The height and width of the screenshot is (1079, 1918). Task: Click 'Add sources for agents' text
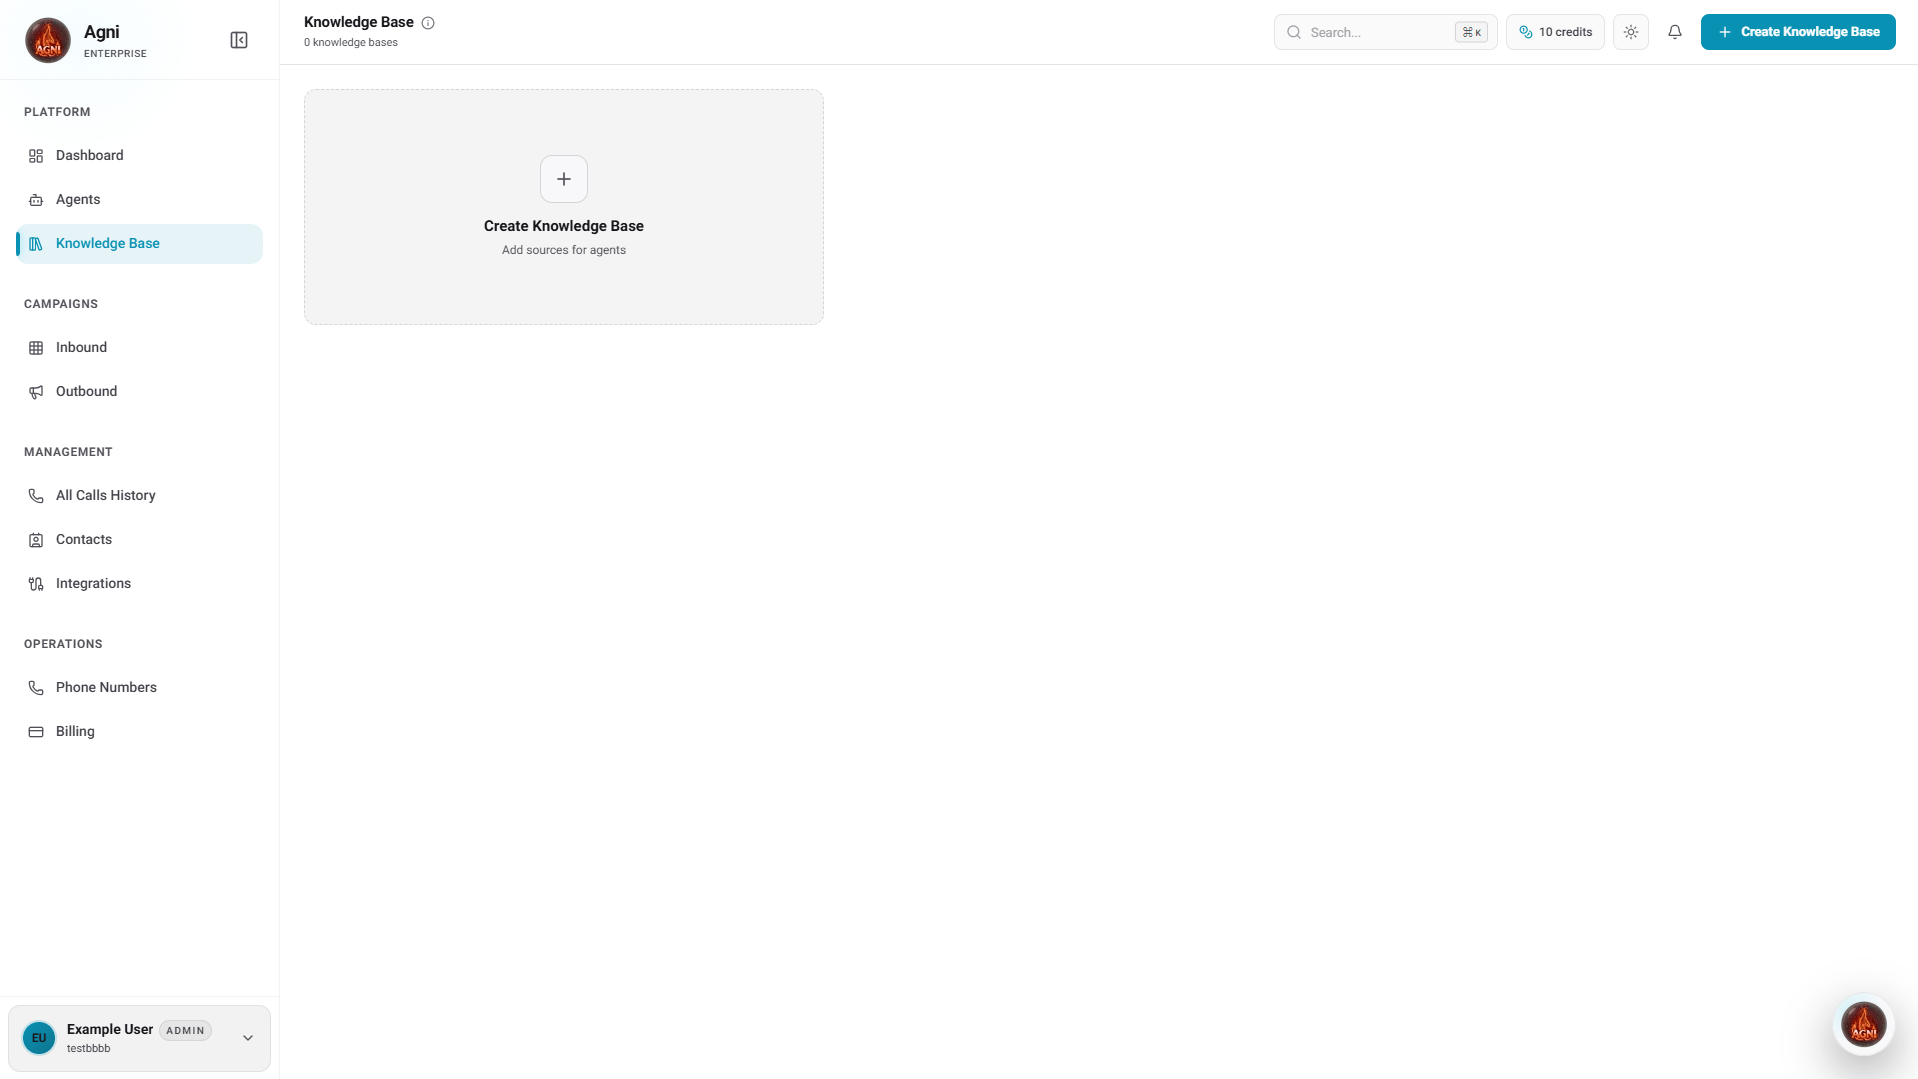click(564, 250)
